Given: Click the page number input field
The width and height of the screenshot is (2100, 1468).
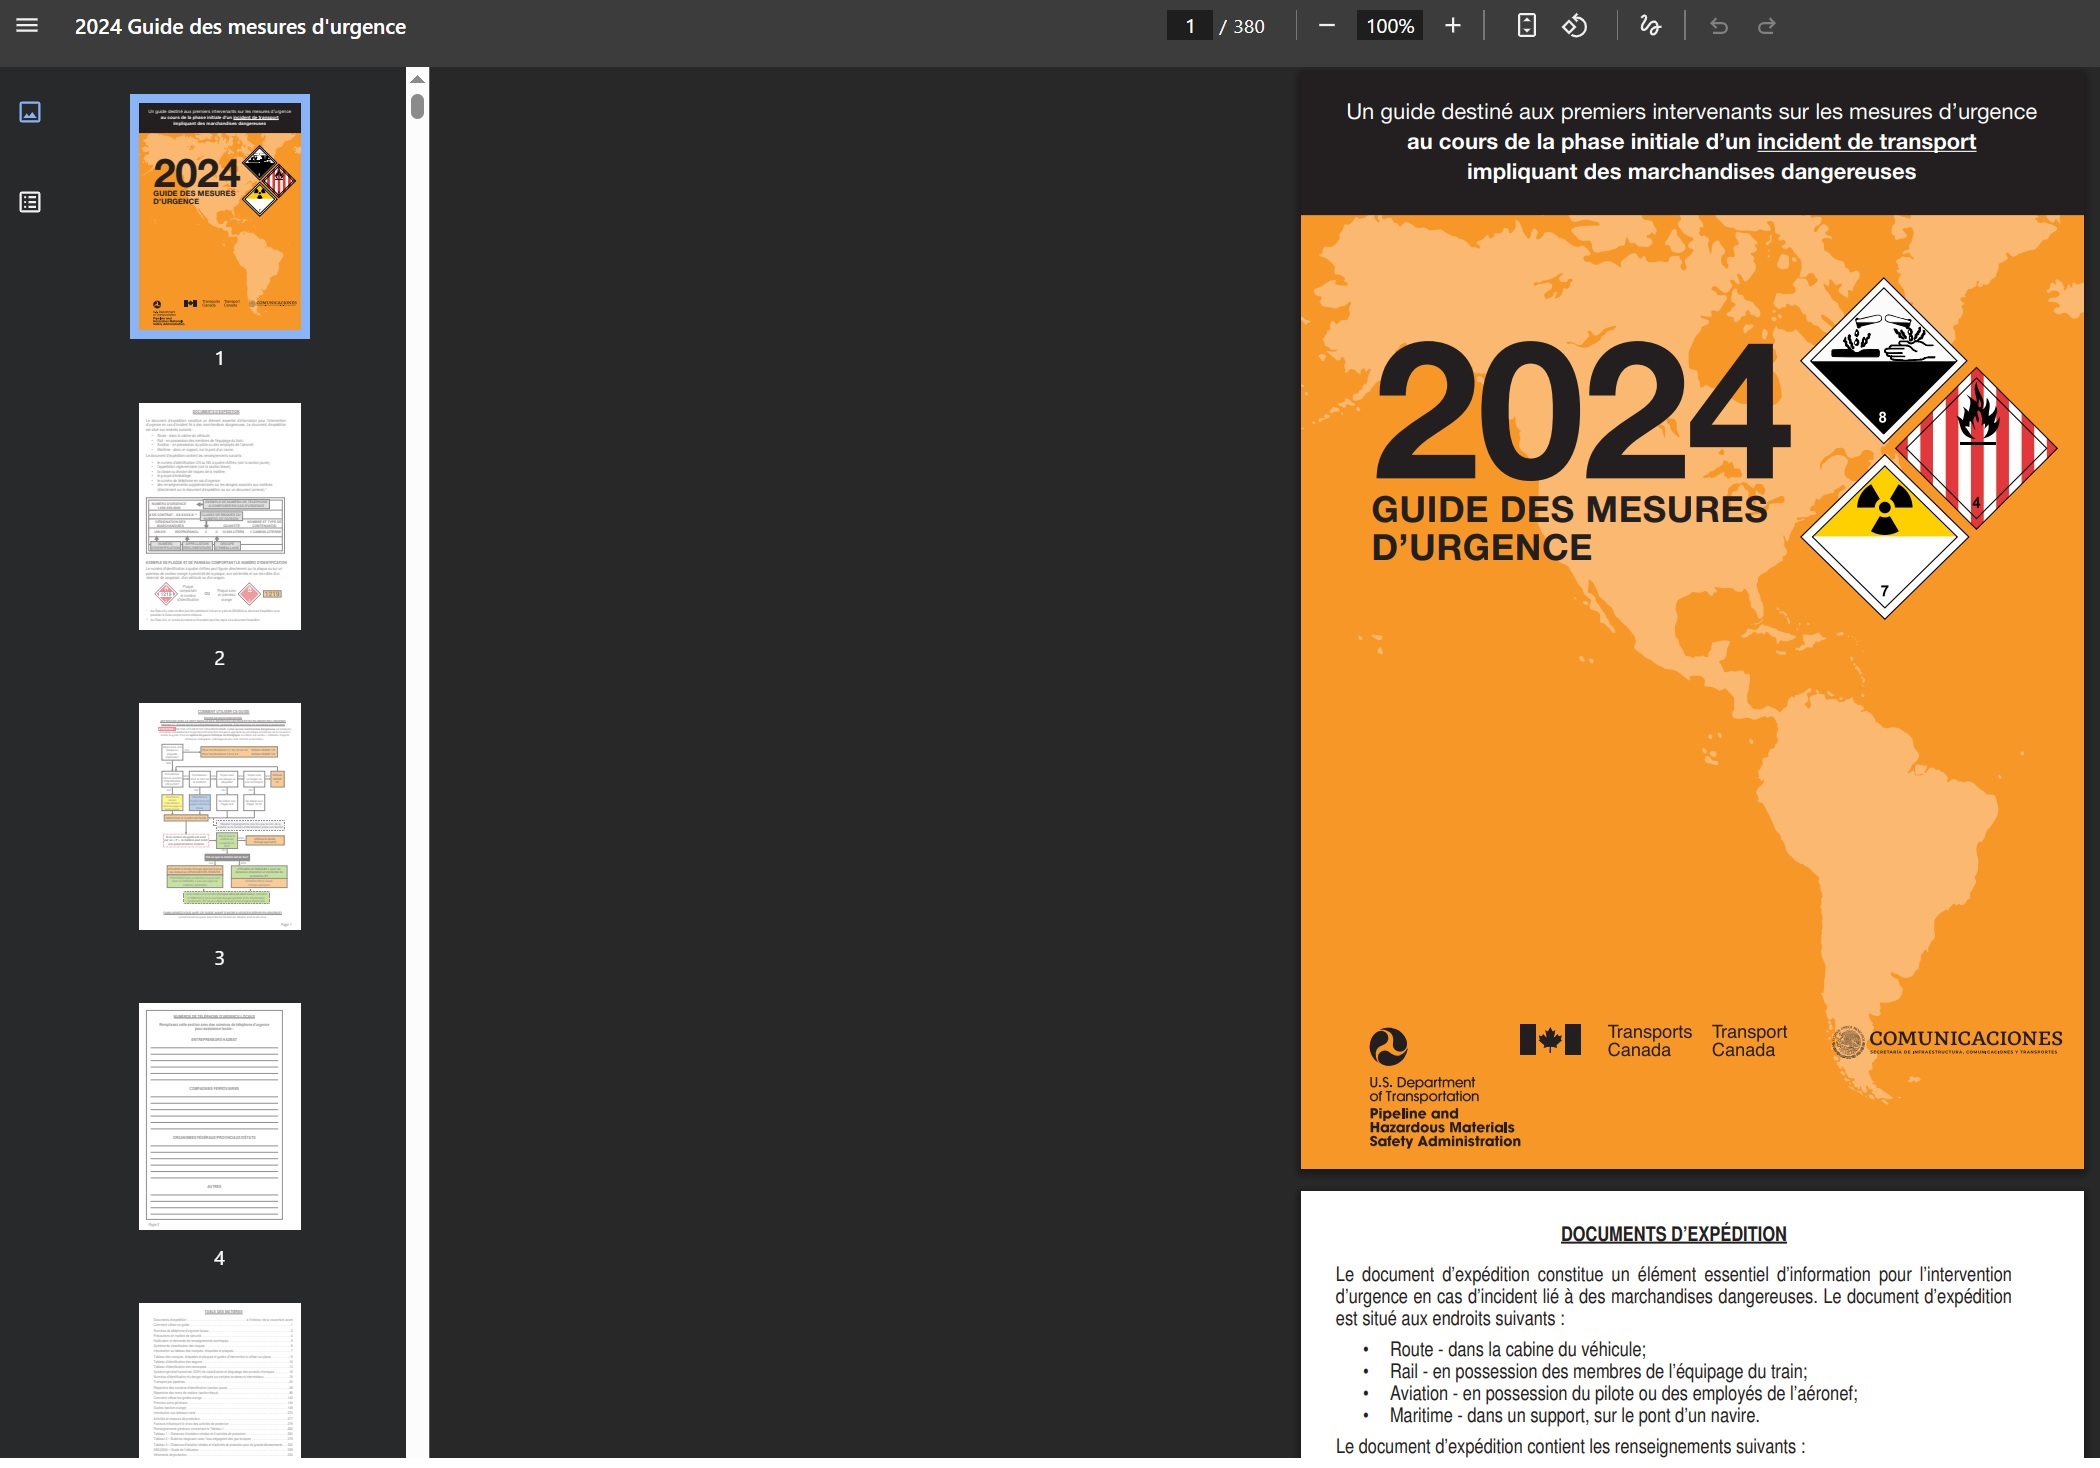Looking at the screenshot, I should [1189, 26].
